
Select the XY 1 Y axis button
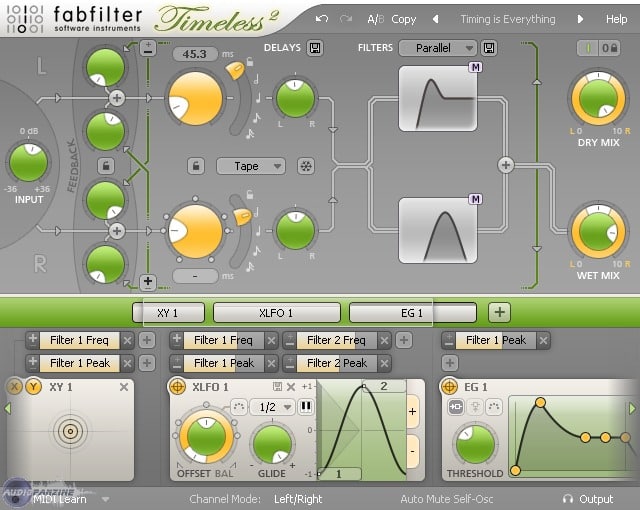coord(33,387)
